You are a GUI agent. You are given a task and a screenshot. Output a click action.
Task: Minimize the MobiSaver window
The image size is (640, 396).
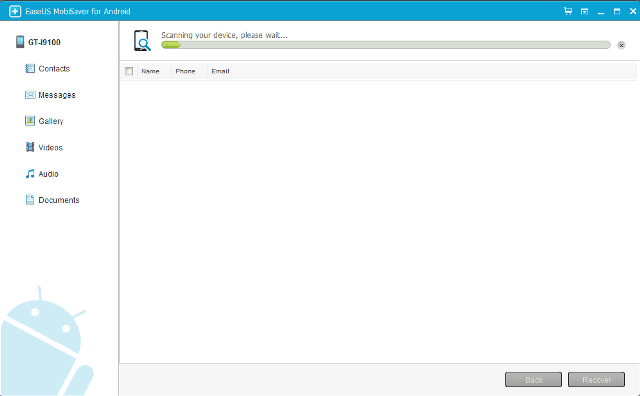click(x=601, y=12)
